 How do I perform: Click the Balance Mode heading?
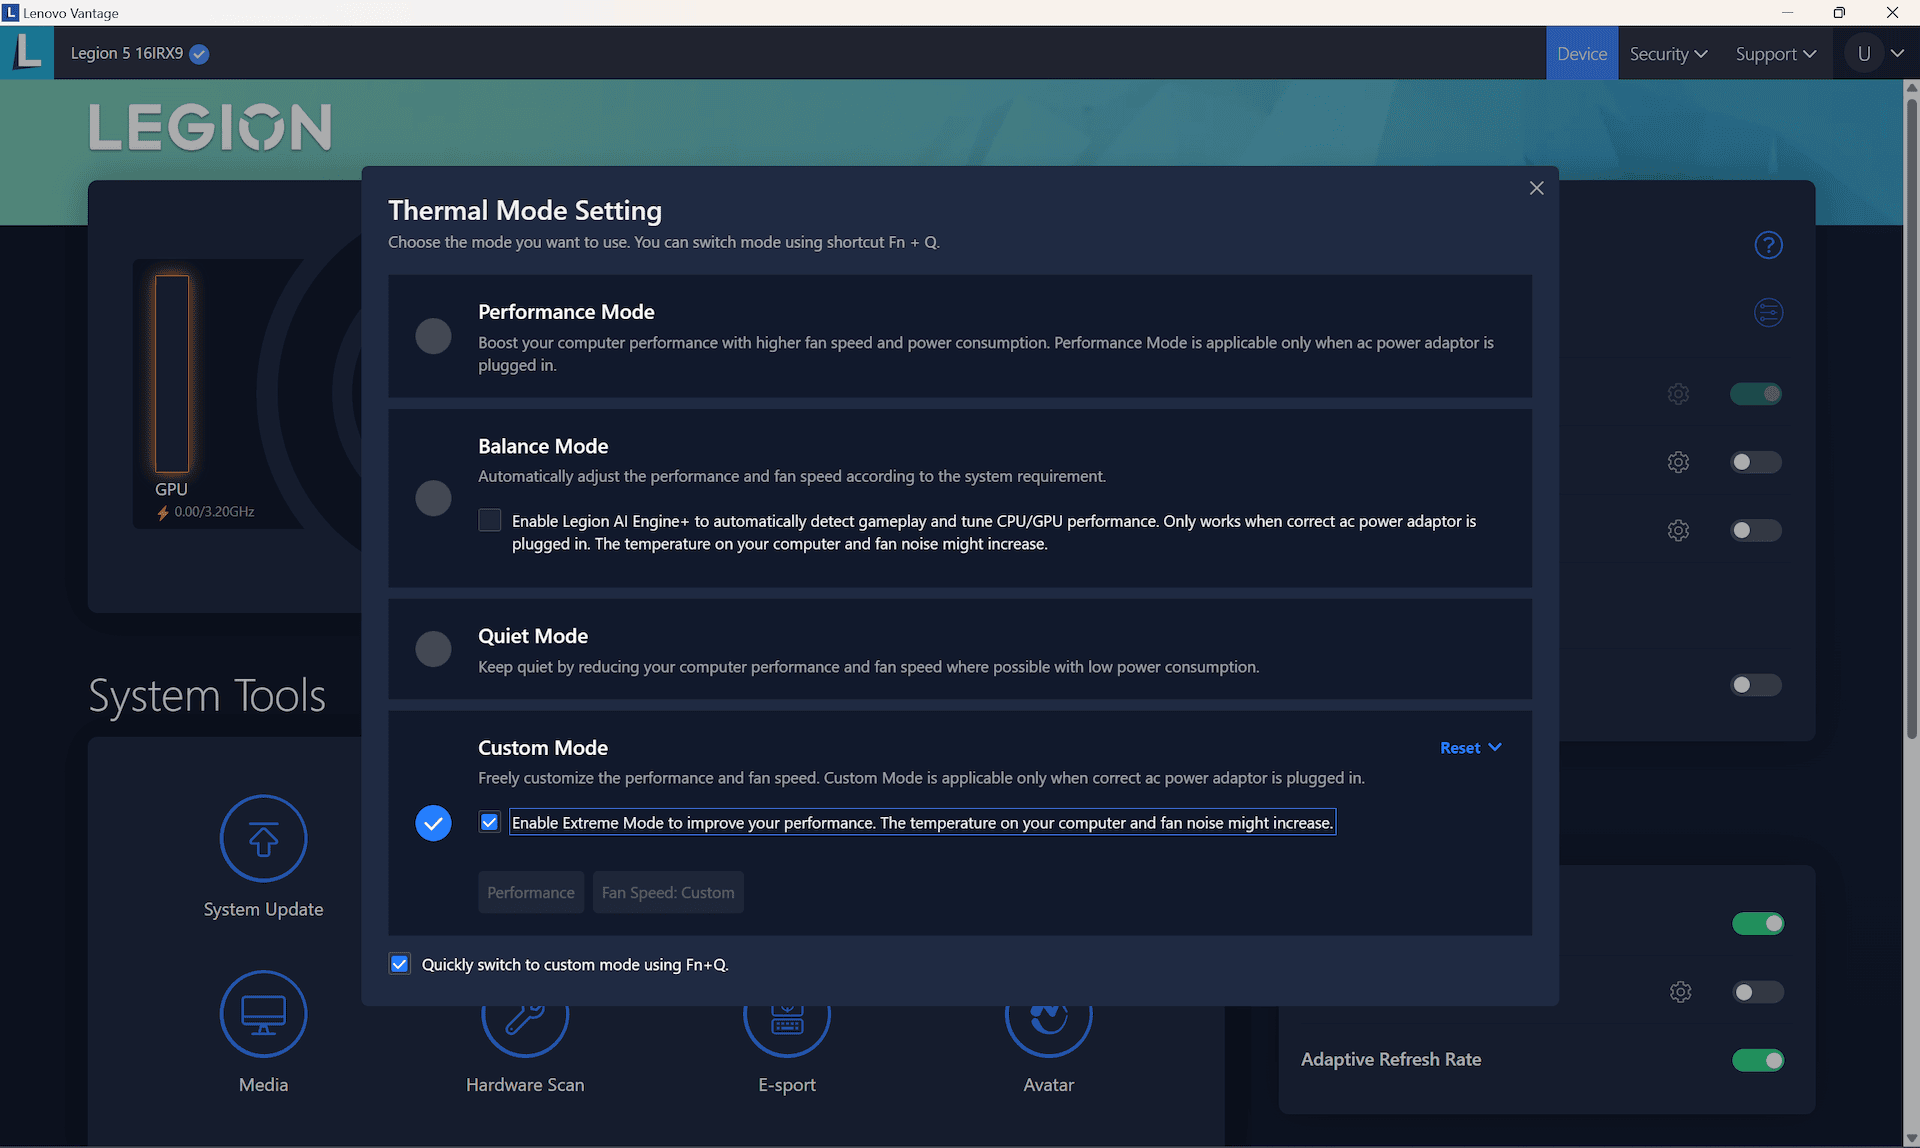coord(543,446)
